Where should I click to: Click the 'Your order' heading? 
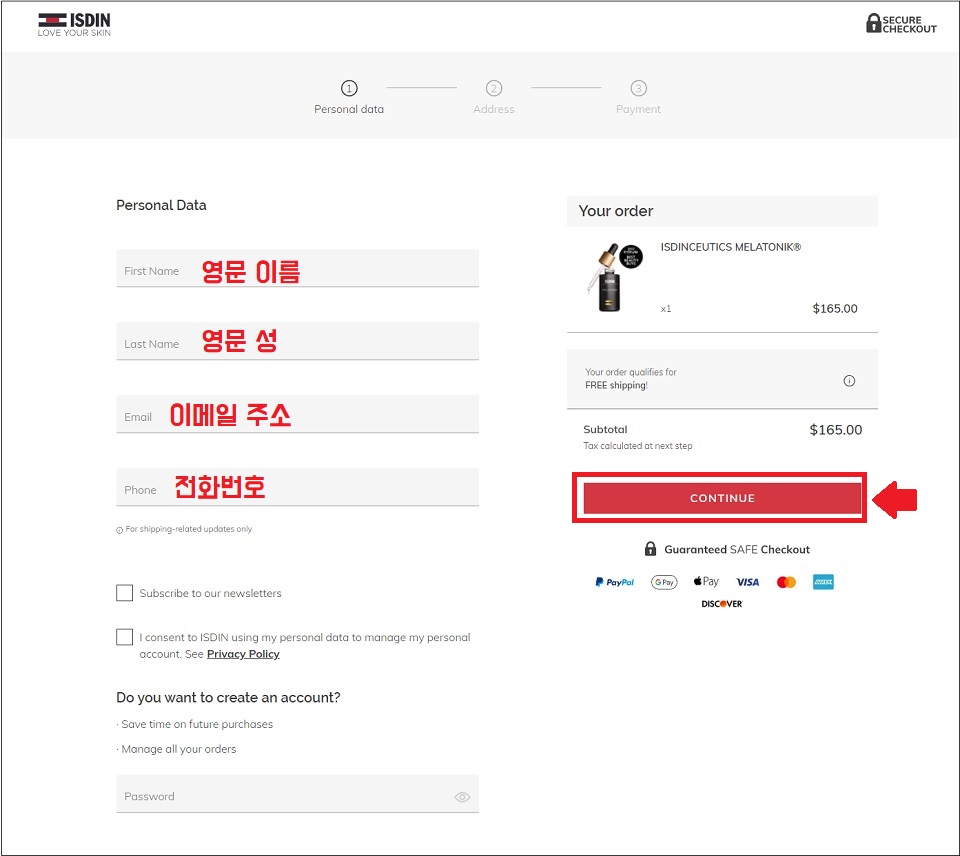pyautogui.click(x=616, y=211)
